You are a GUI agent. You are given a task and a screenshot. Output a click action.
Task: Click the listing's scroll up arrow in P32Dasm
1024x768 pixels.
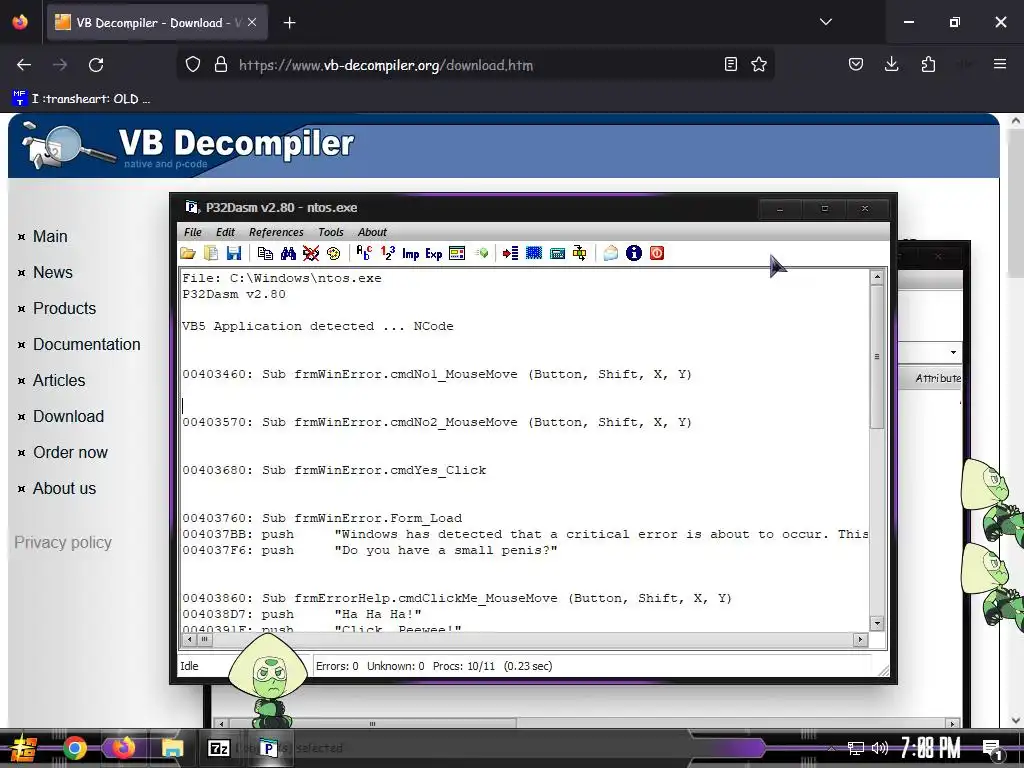point(877,277)
